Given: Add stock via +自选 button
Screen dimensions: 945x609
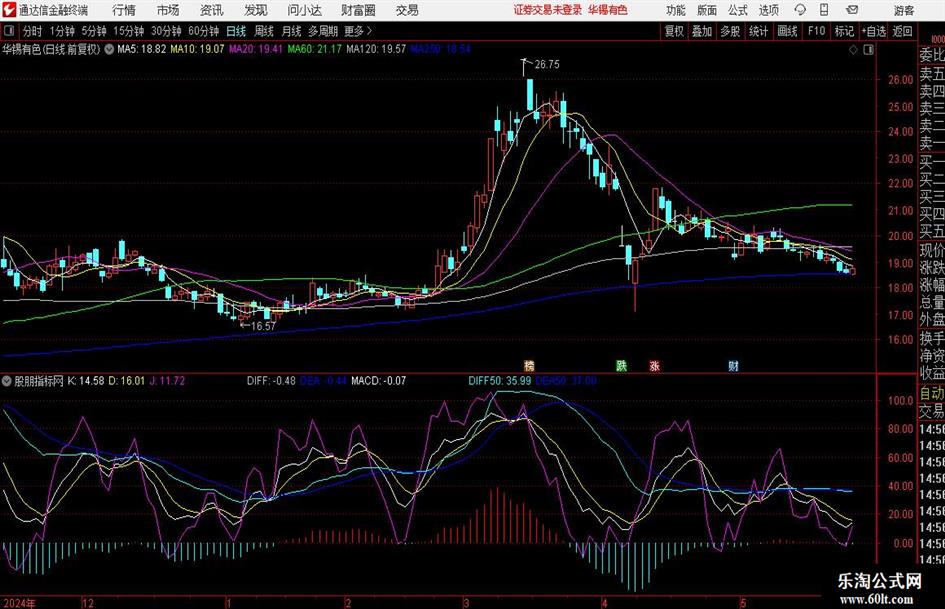Looking at the screenshot, I should click(873, 31).
